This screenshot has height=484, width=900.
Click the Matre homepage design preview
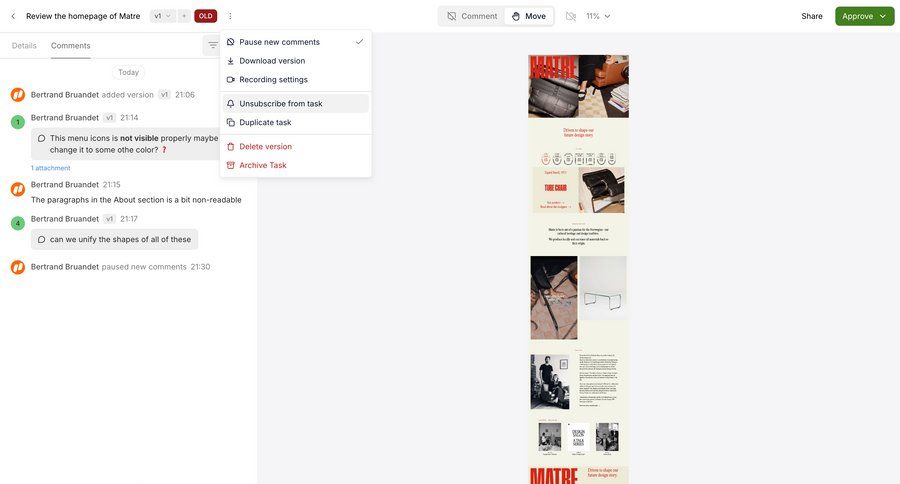click(x=578, y=269)
